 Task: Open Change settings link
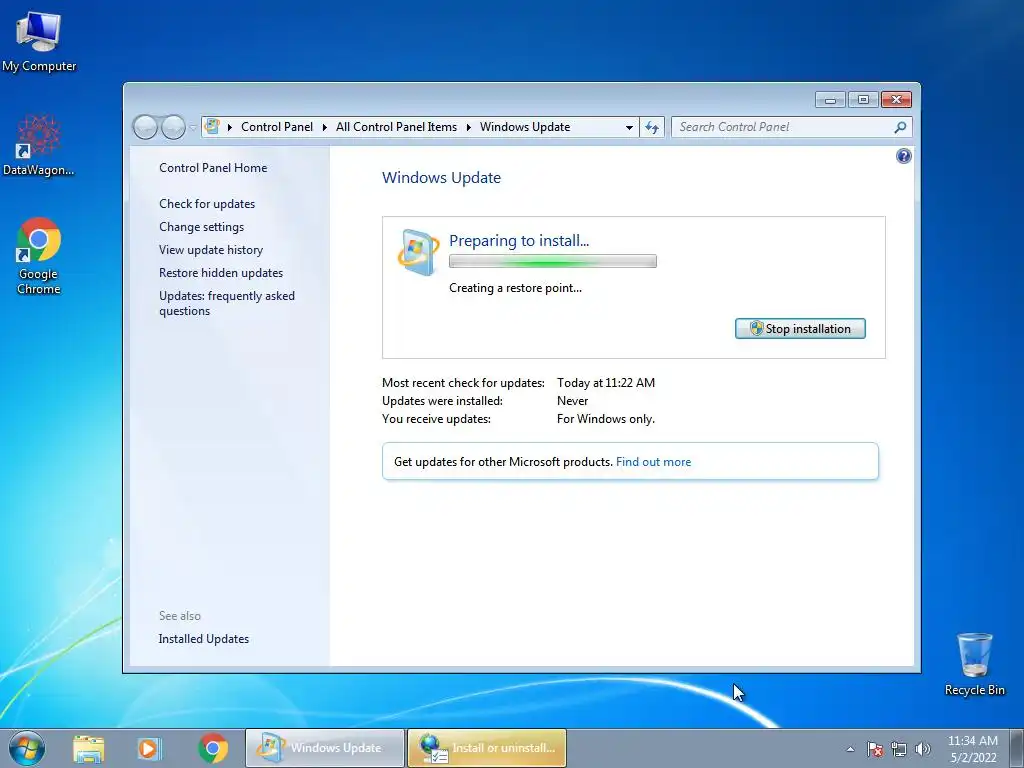coord(201,227)
